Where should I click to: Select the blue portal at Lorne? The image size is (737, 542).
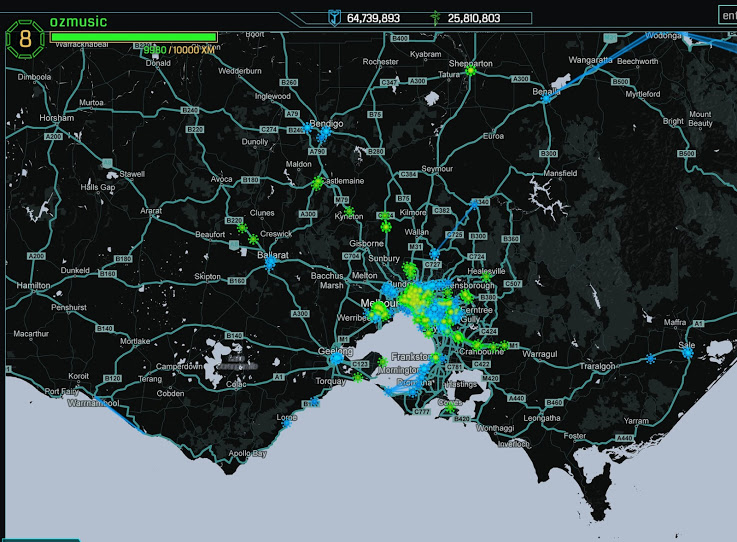click(x=287, y=424)
